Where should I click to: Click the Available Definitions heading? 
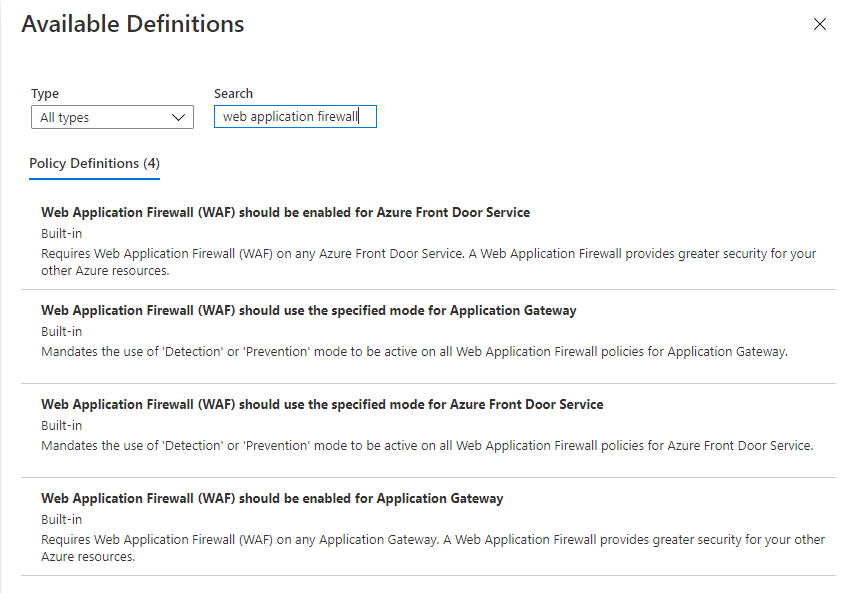(133, 24)
